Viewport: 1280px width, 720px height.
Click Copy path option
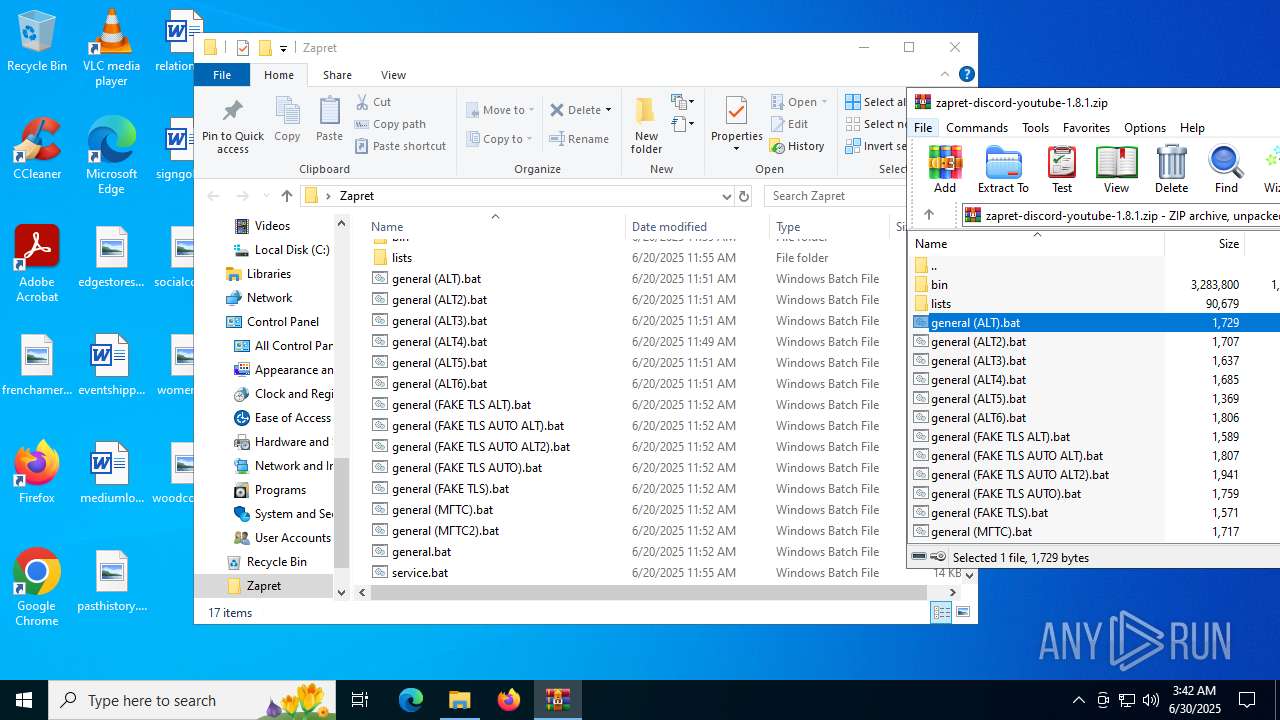tap(390, 124)
